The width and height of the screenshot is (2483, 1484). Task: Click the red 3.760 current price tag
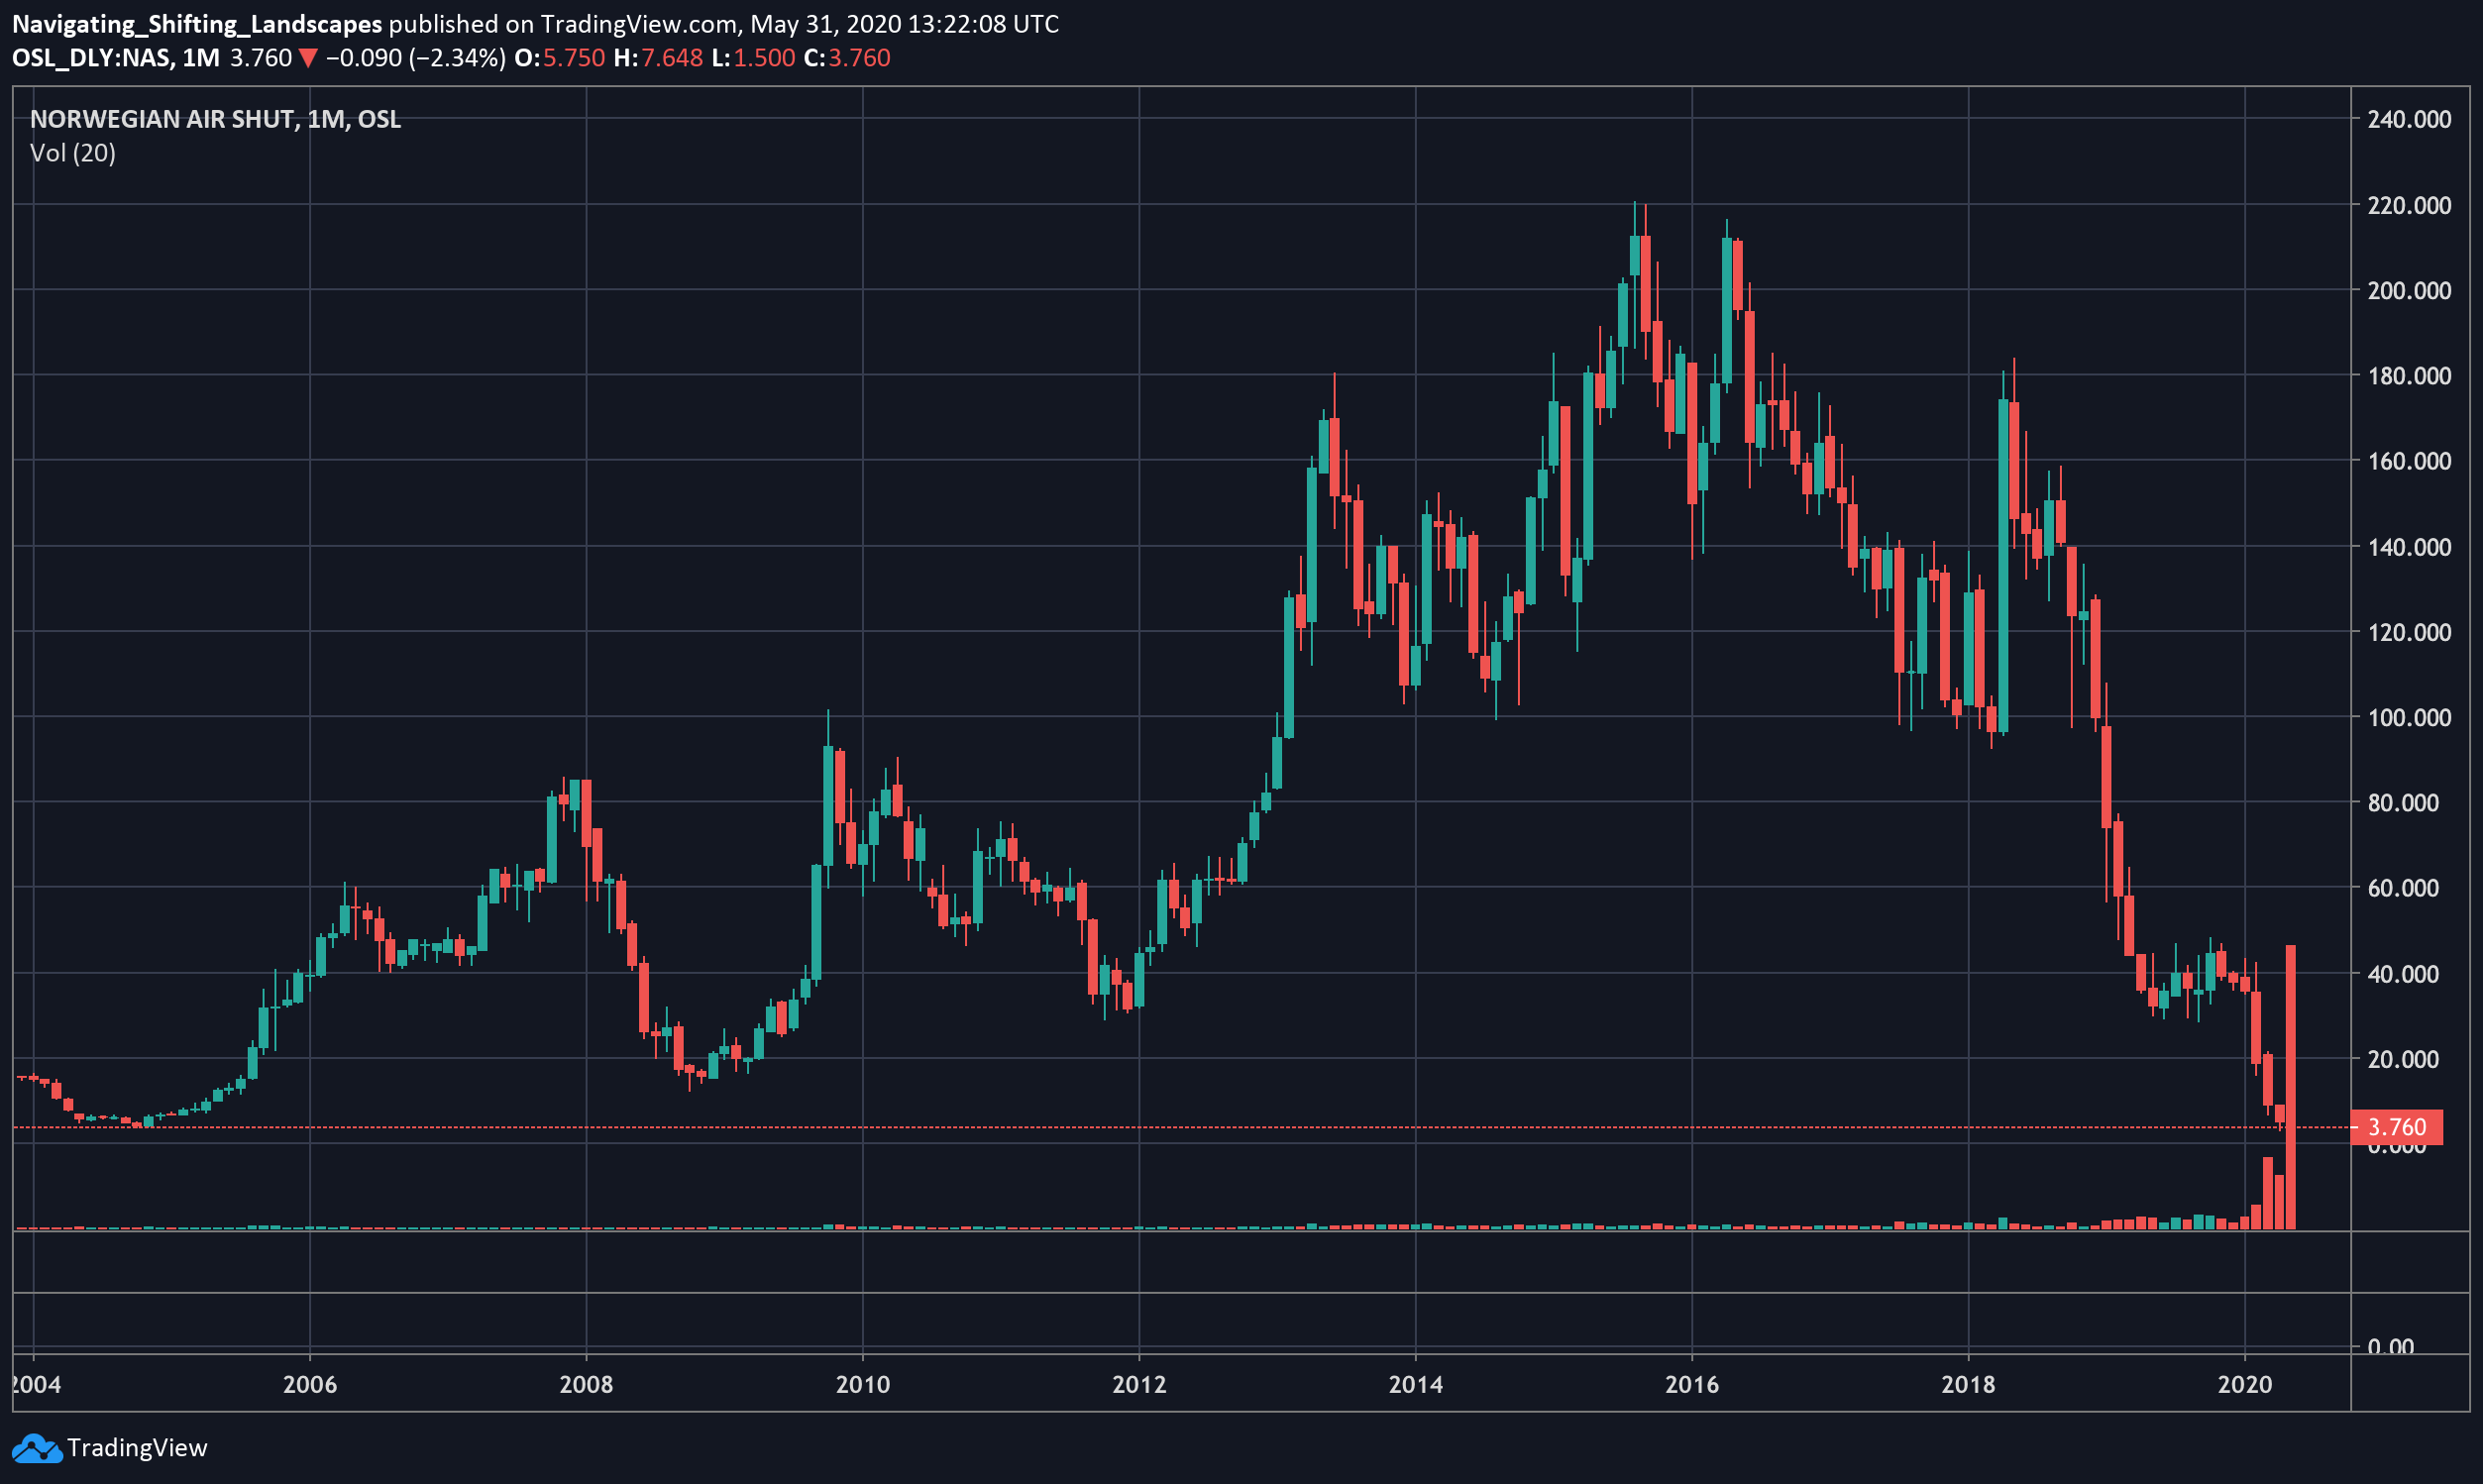click(x=2396, y=1127)
